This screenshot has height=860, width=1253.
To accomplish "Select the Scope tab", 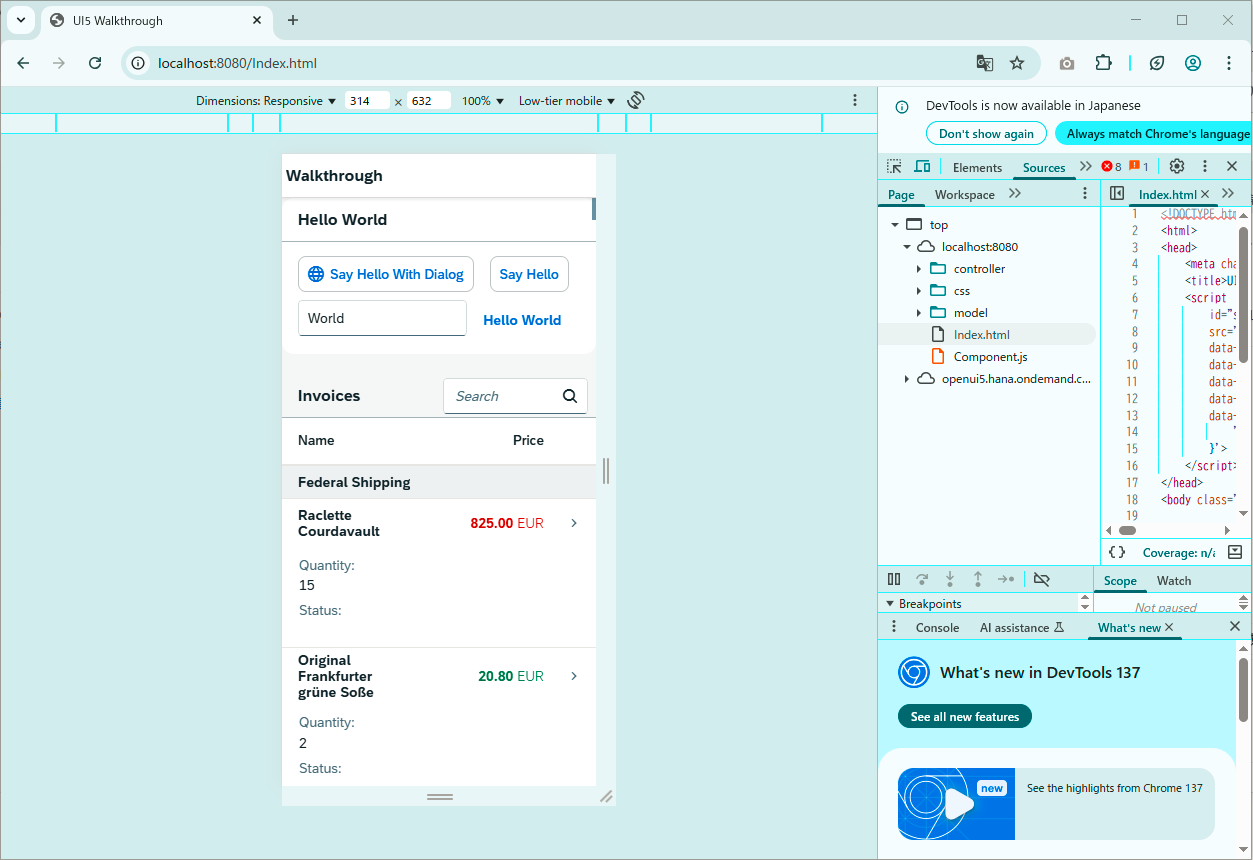I will 1120,581.
